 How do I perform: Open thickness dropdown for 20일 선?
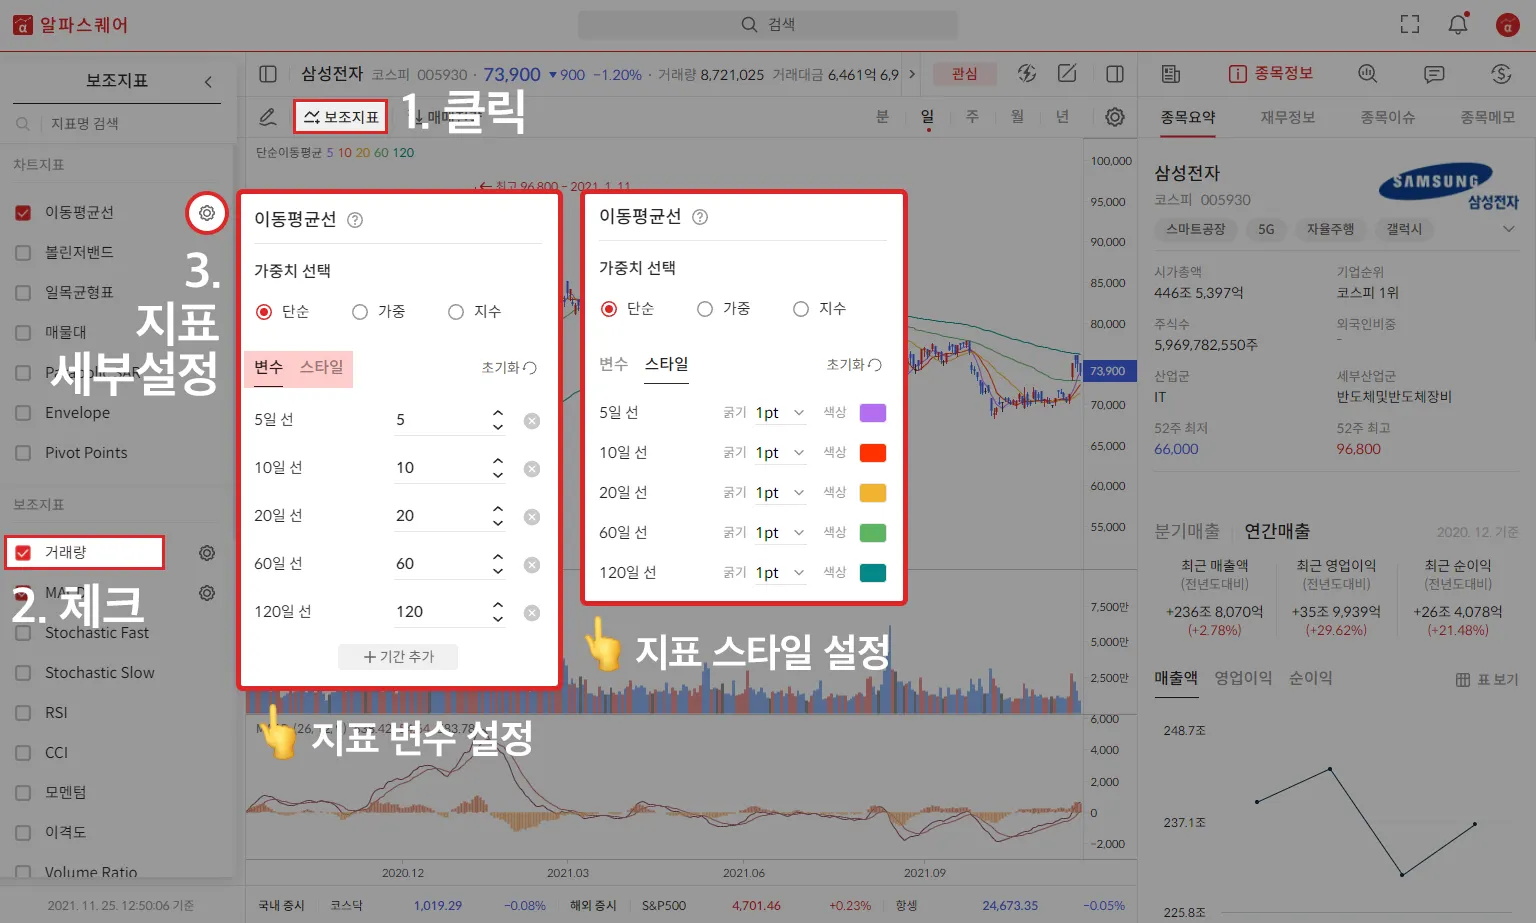(x=780, y=493)
